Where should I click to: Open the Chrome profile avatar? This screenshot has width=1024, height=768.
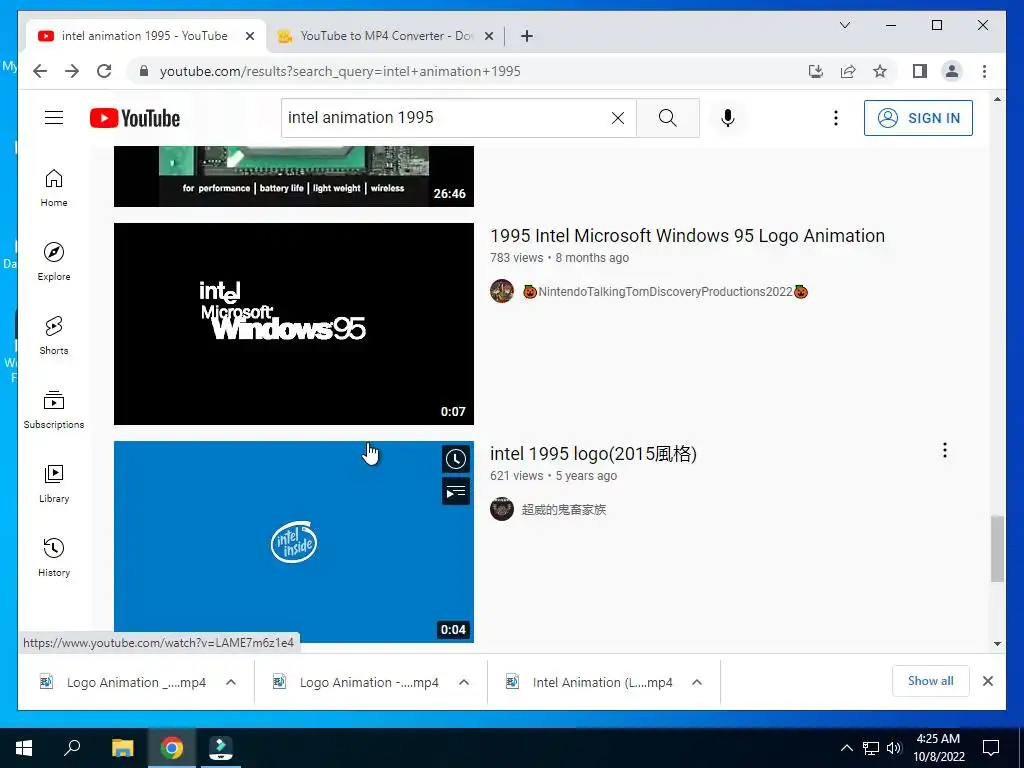pyautogui.click(x=952, y=71)
